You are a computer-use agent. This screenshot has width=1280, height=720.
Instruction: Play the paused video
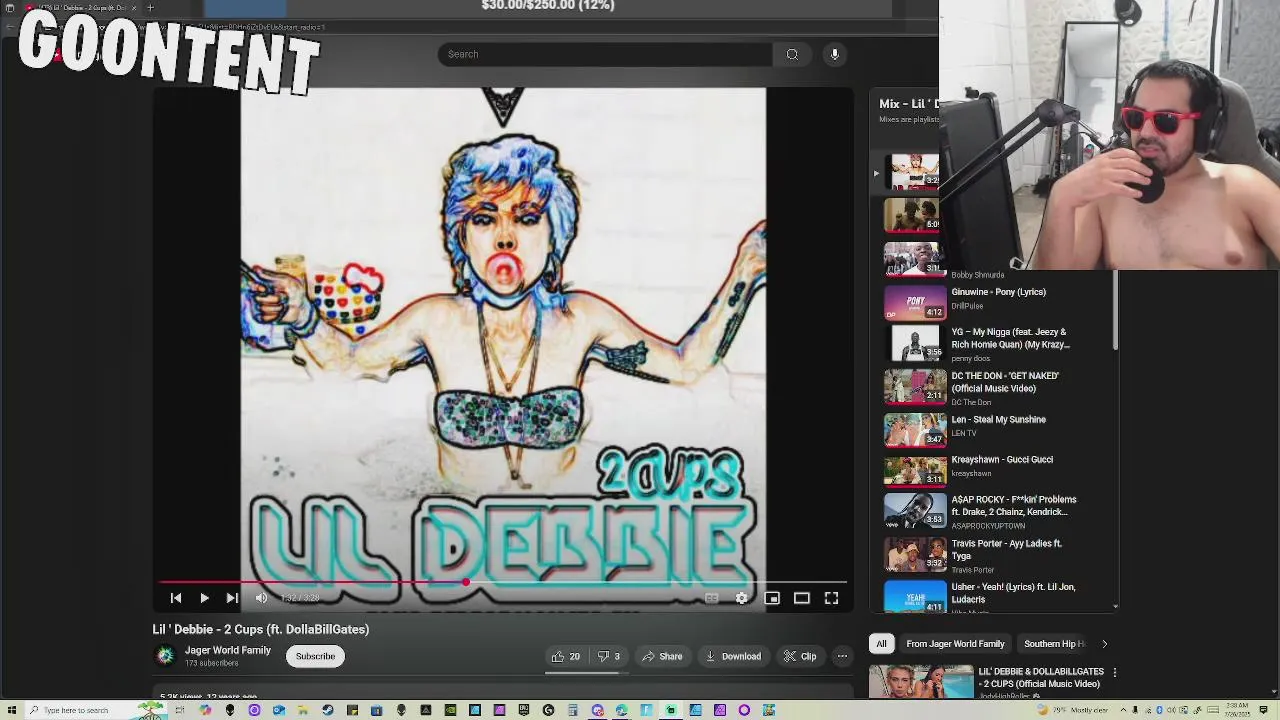(204, 598)
